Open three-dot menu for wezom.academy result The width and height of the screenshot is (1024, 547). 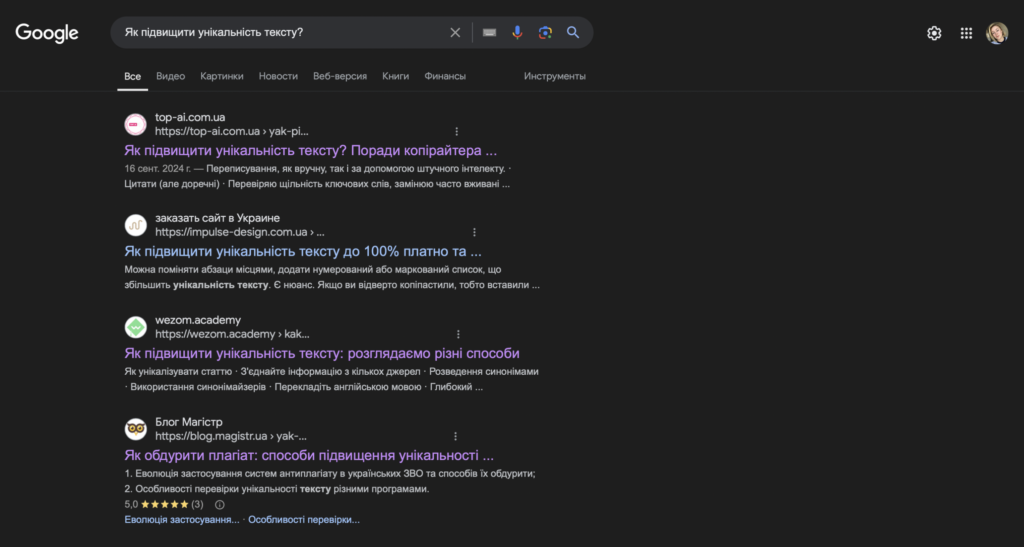click(459, 334)
